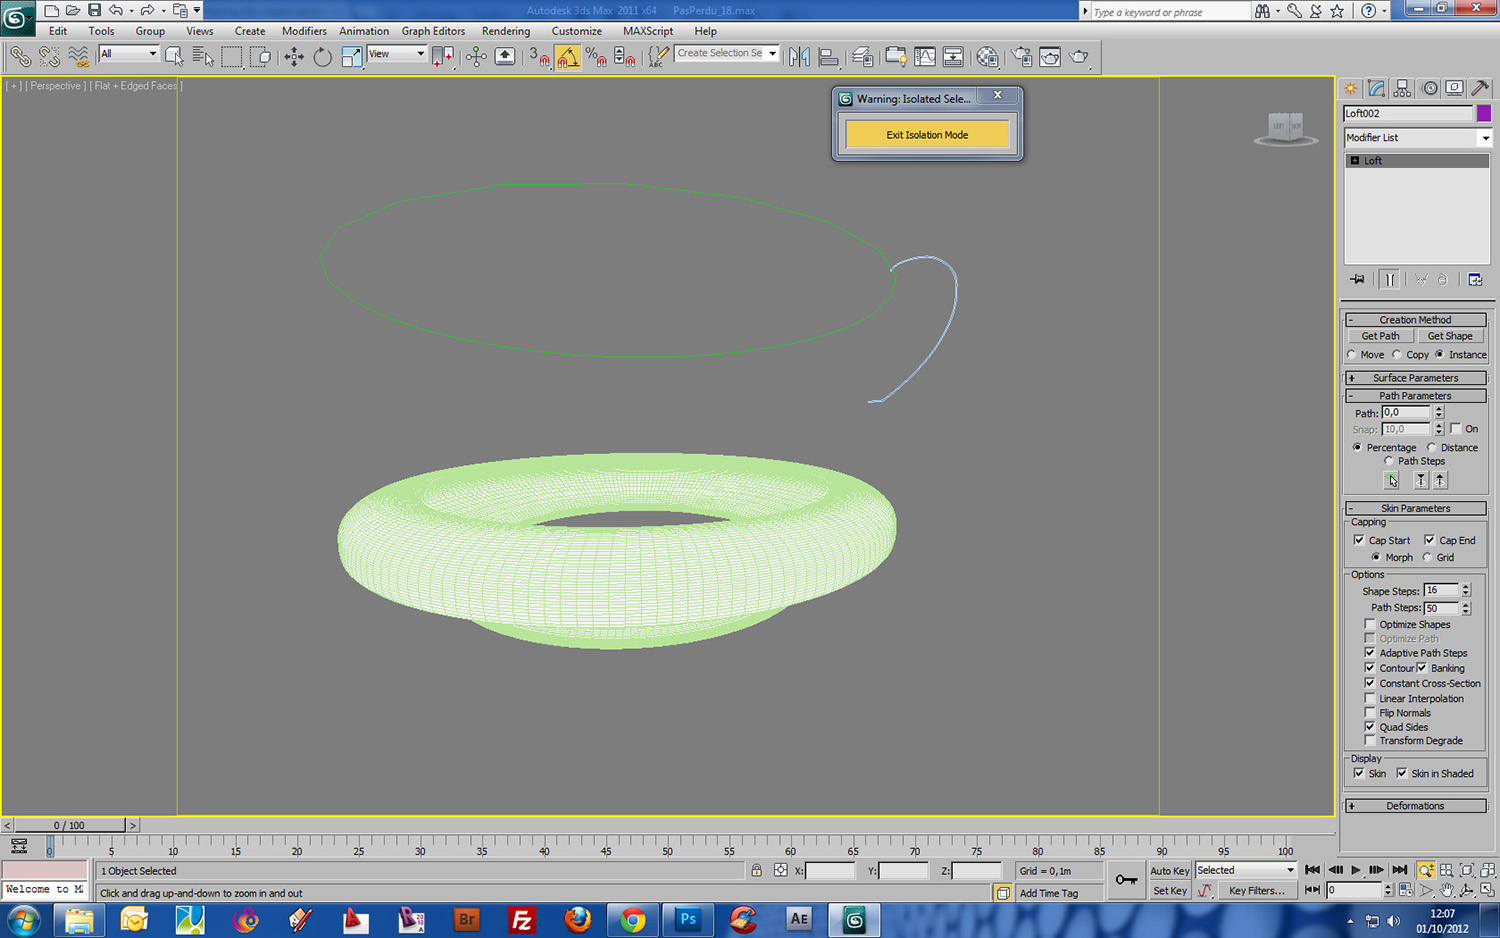Toggle the Angle Snap tool
Image resolution: width=1500 pixels, height=938 pixels.
[568, 57]
